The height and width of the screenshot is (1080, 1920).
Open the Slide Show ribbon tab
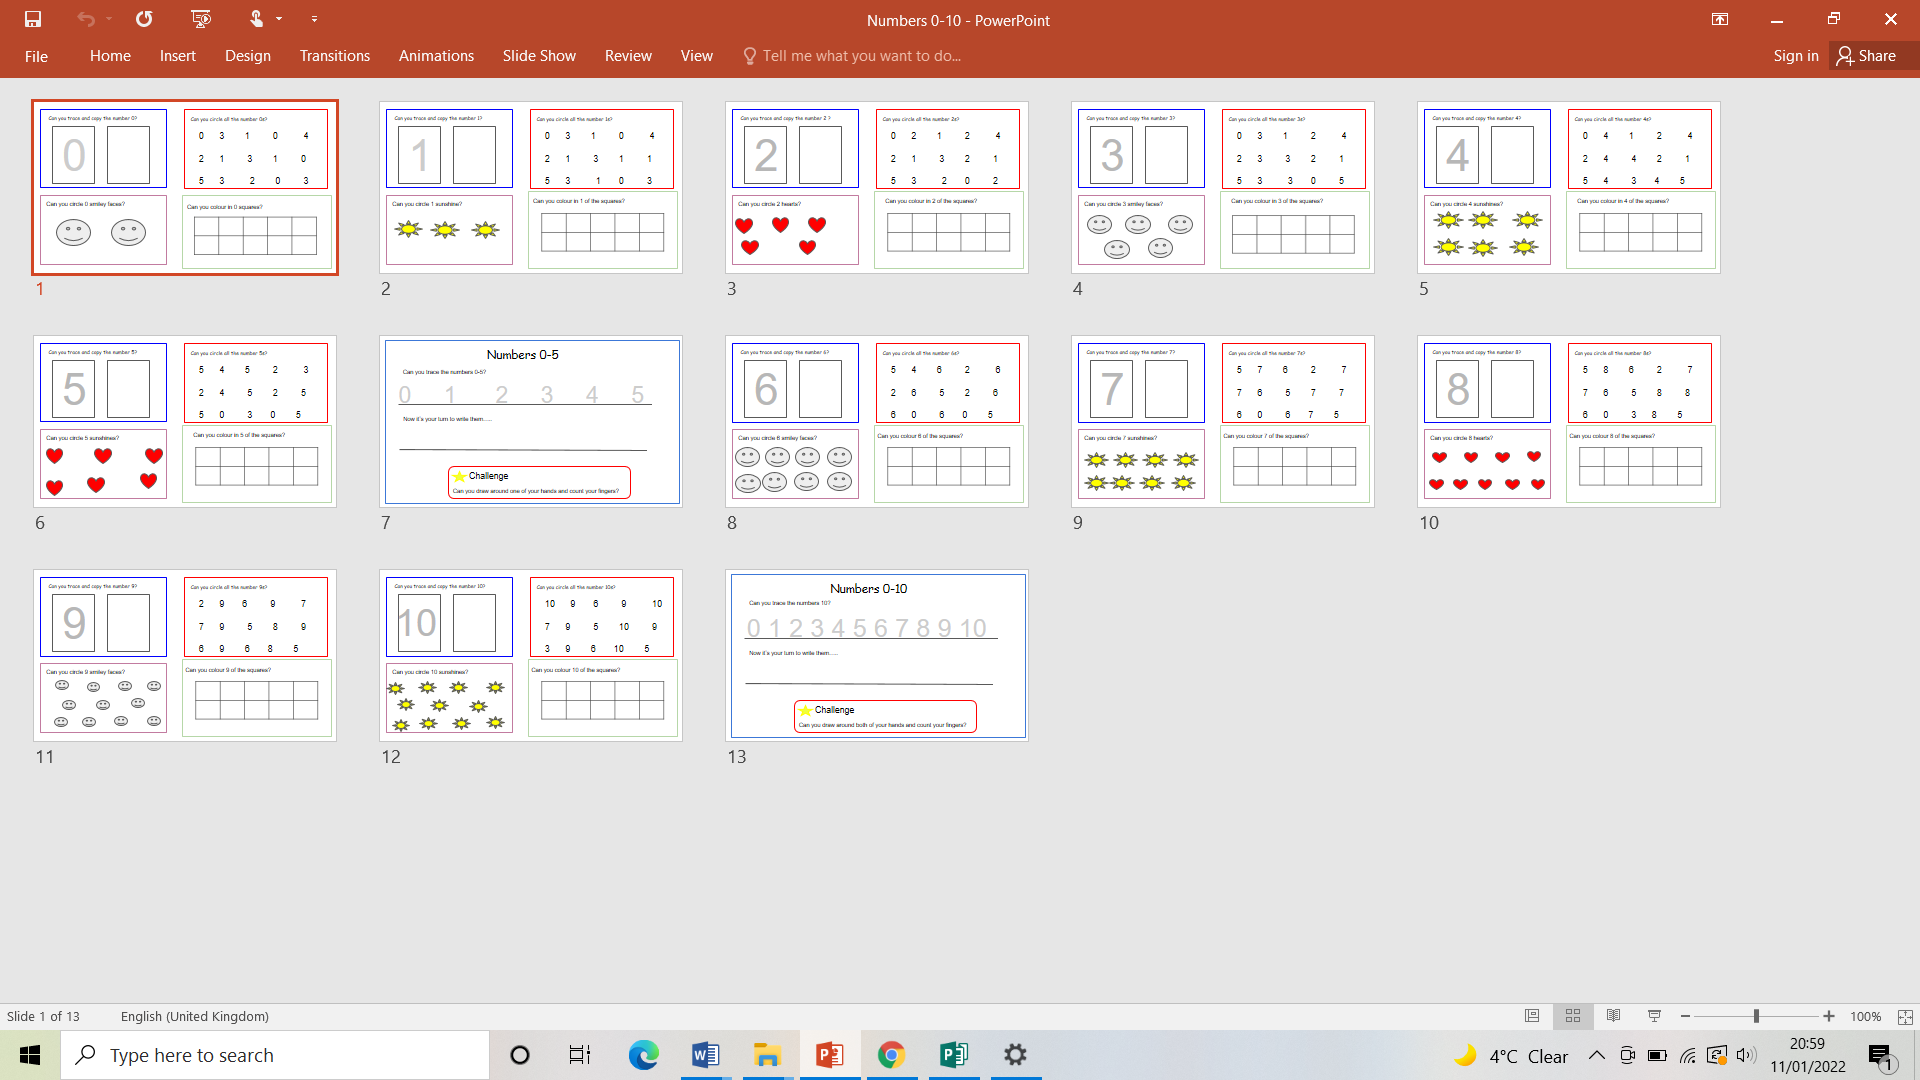coord(538,56)
